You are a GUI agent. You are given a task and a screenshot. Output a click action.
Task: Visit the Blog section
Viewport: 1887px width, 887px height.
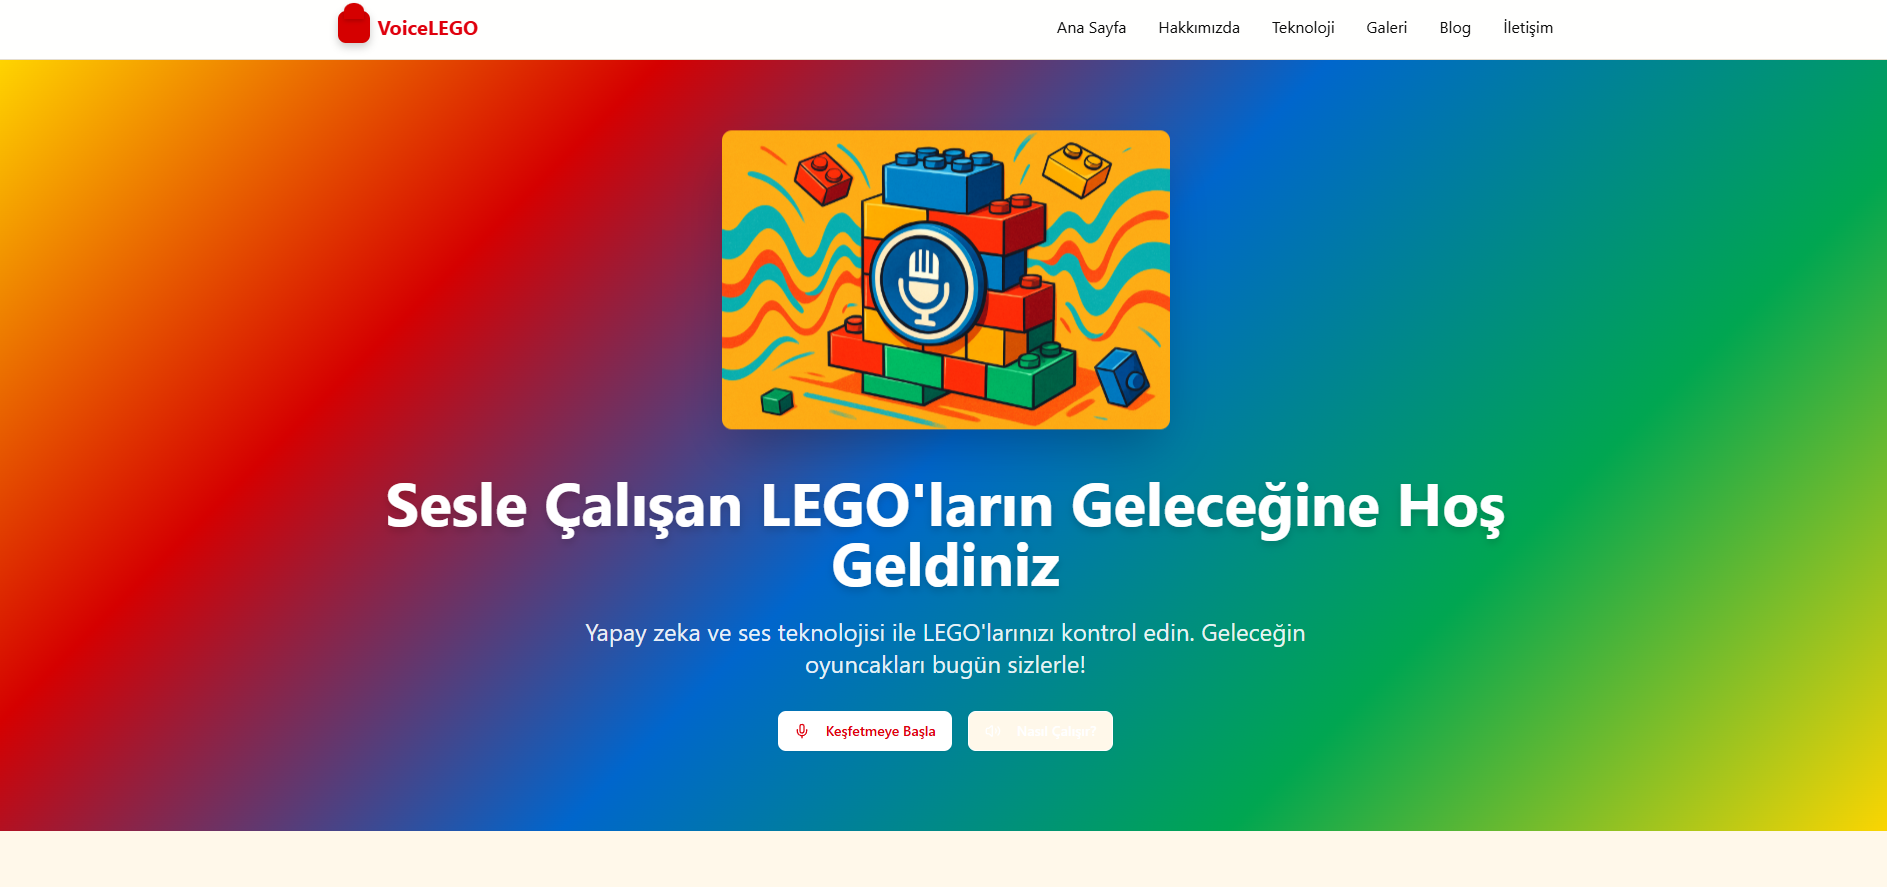pos(1455,28)
